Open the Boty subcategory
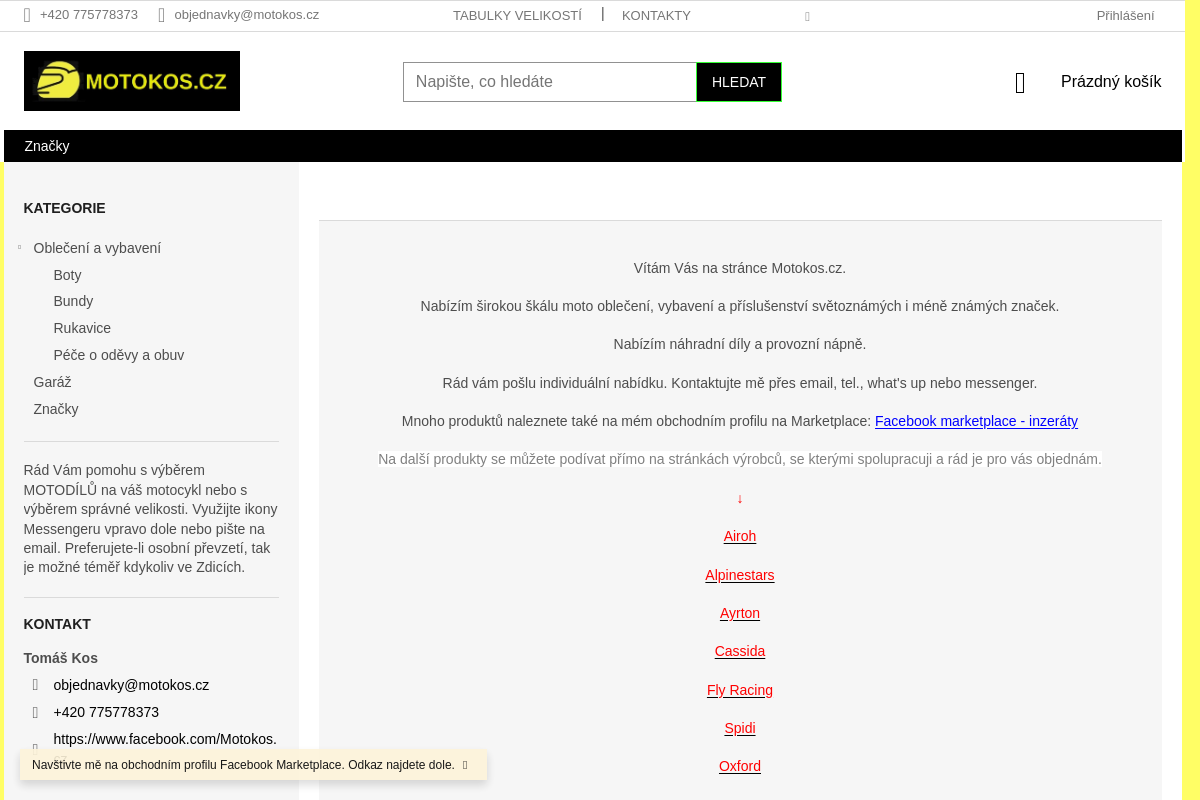 [x=67, y=275]
